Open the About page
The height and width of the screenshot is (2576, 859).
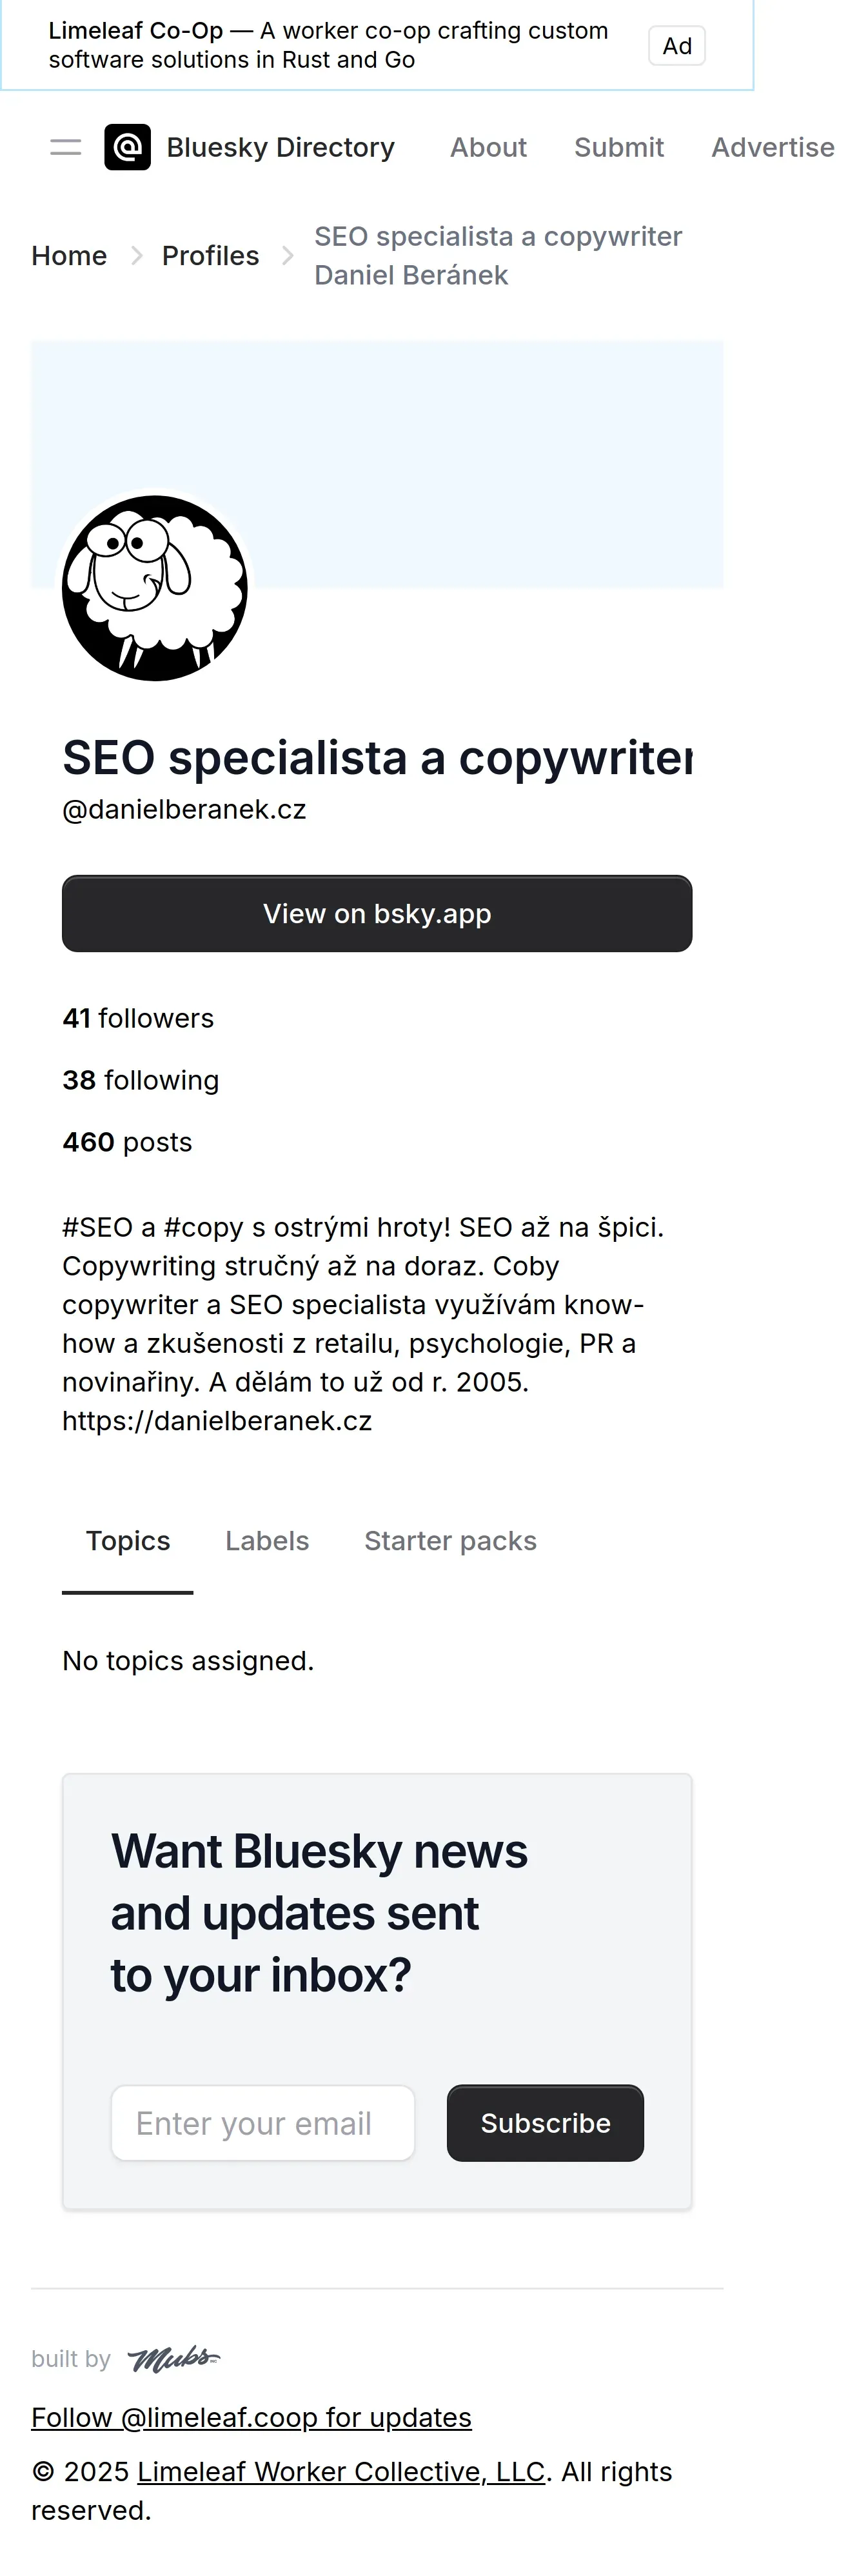click(x=488, y=148)
